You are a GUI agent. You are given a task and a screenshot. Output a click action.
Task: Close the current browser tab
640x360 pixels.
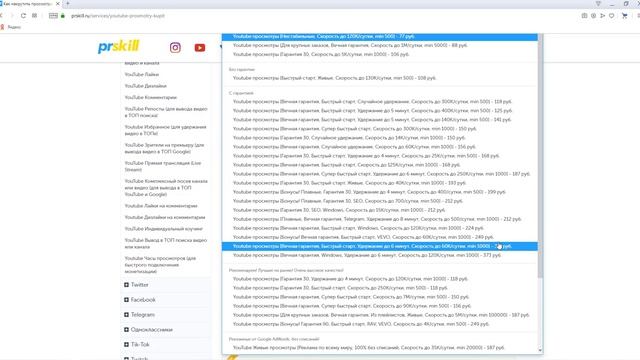coord(58,4)
